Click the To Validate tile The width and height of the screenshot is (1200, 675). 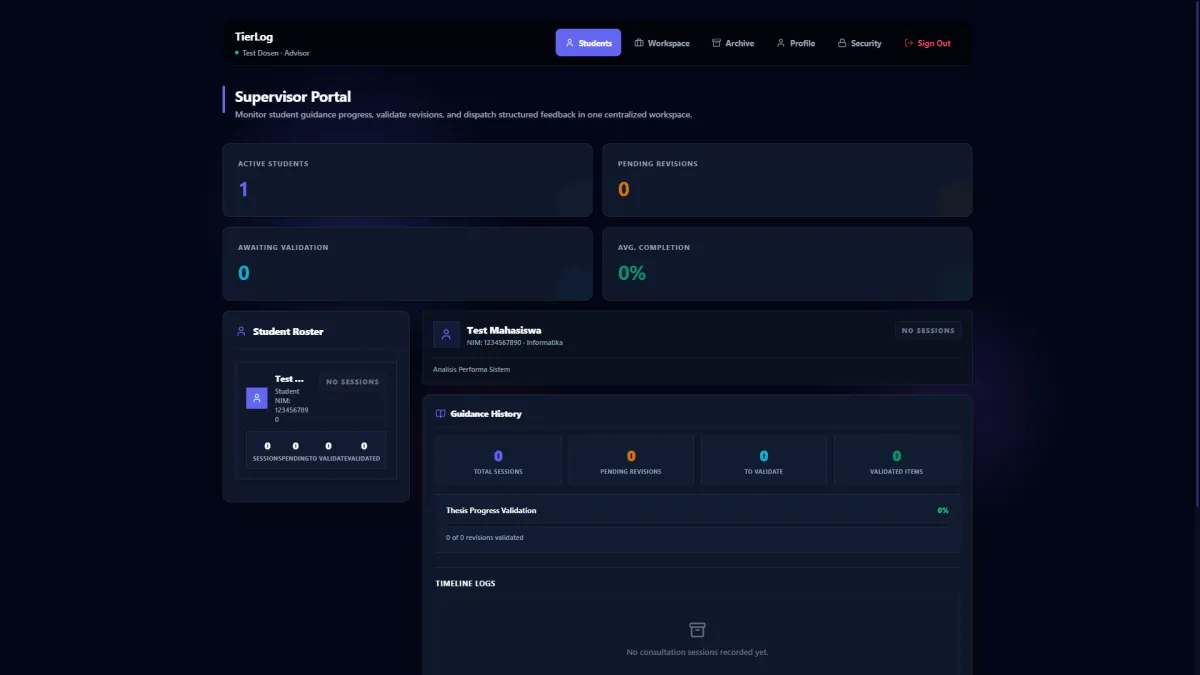pyautogui.click(x=764, y=461)
